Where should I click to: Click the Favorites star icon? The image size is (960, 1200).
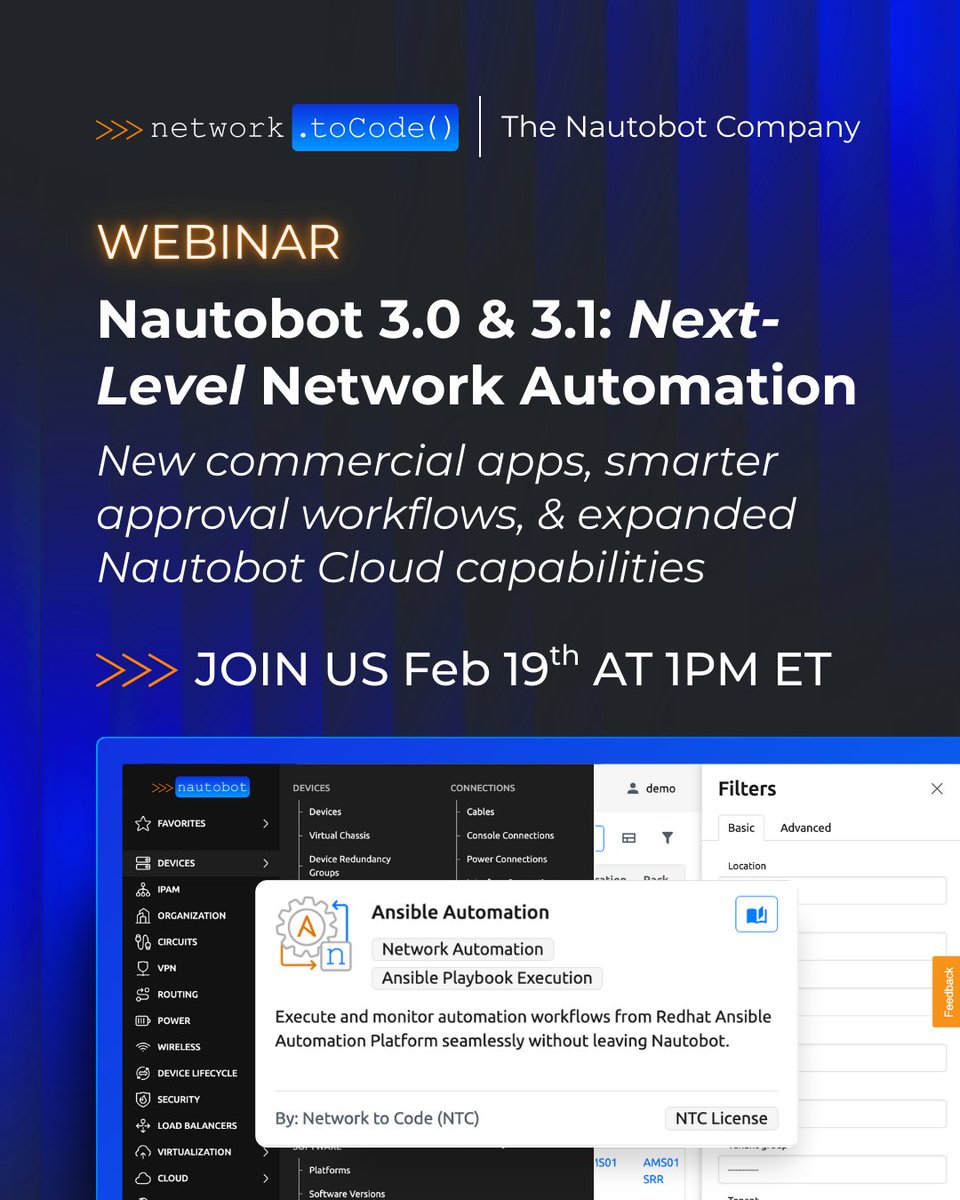[142, 823]
